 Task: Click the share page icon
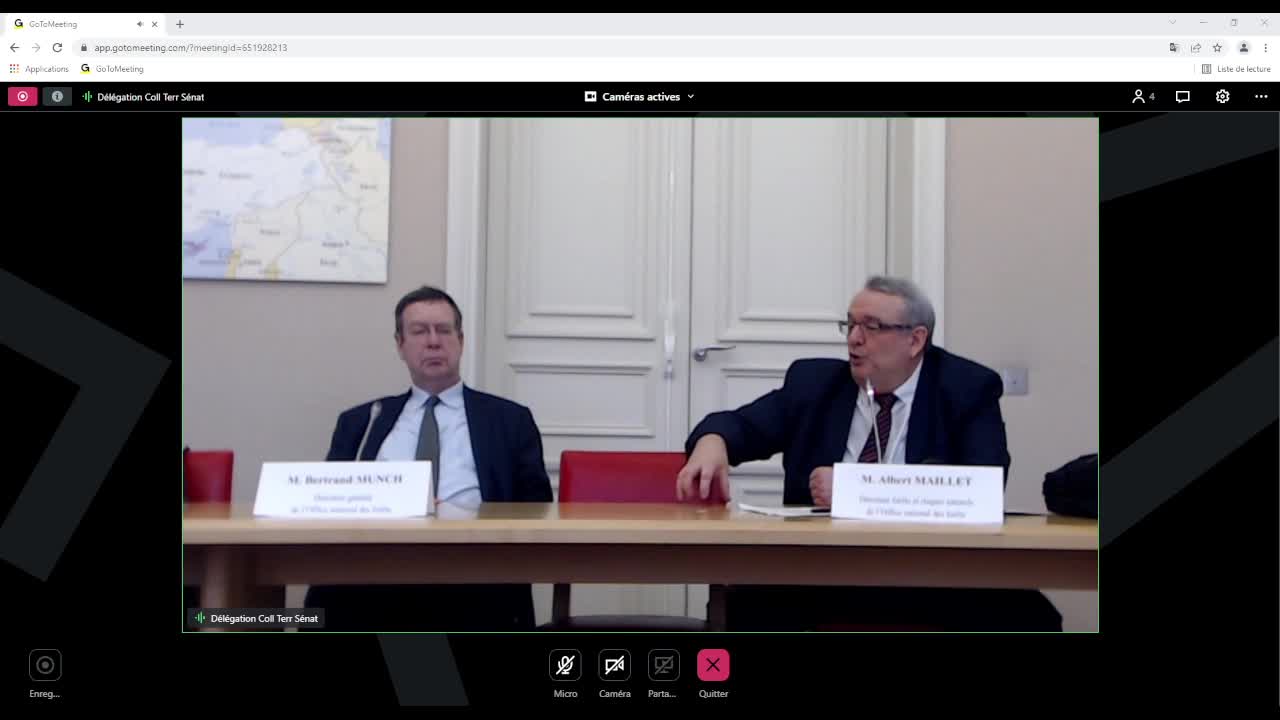click(x=1195, y=47)
